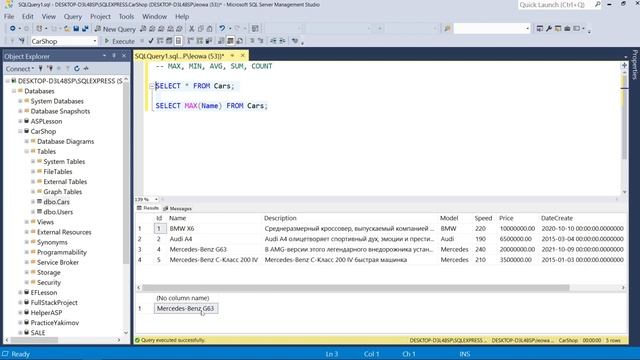Open the Query menu
The width and height of the screenshot is (640, 360).
pos(73,17)
